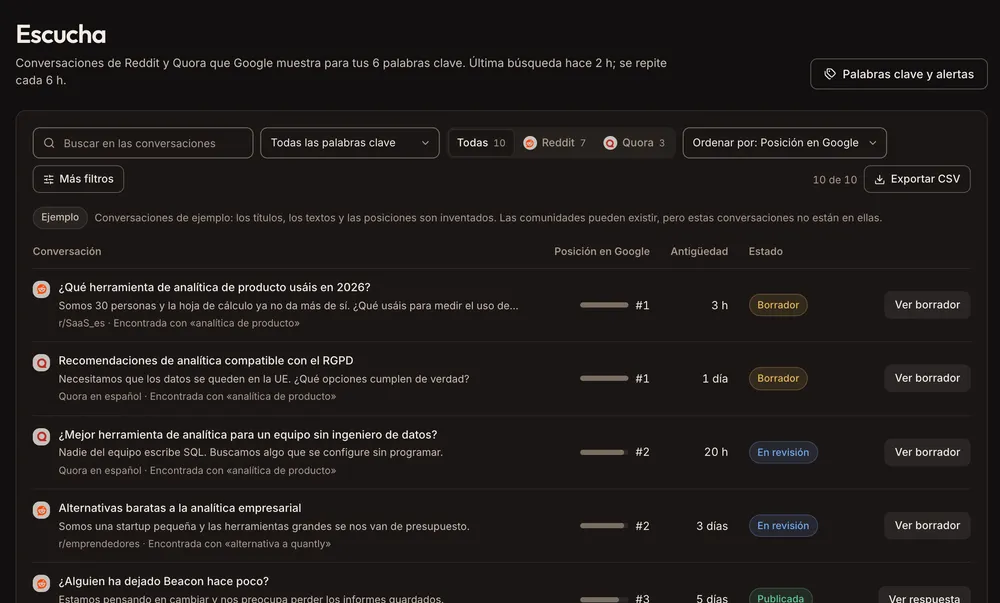Open ¿Alguien ha dejado Beacon hace poco?
Screen dimensions: 1000x603
pos(164,581)
